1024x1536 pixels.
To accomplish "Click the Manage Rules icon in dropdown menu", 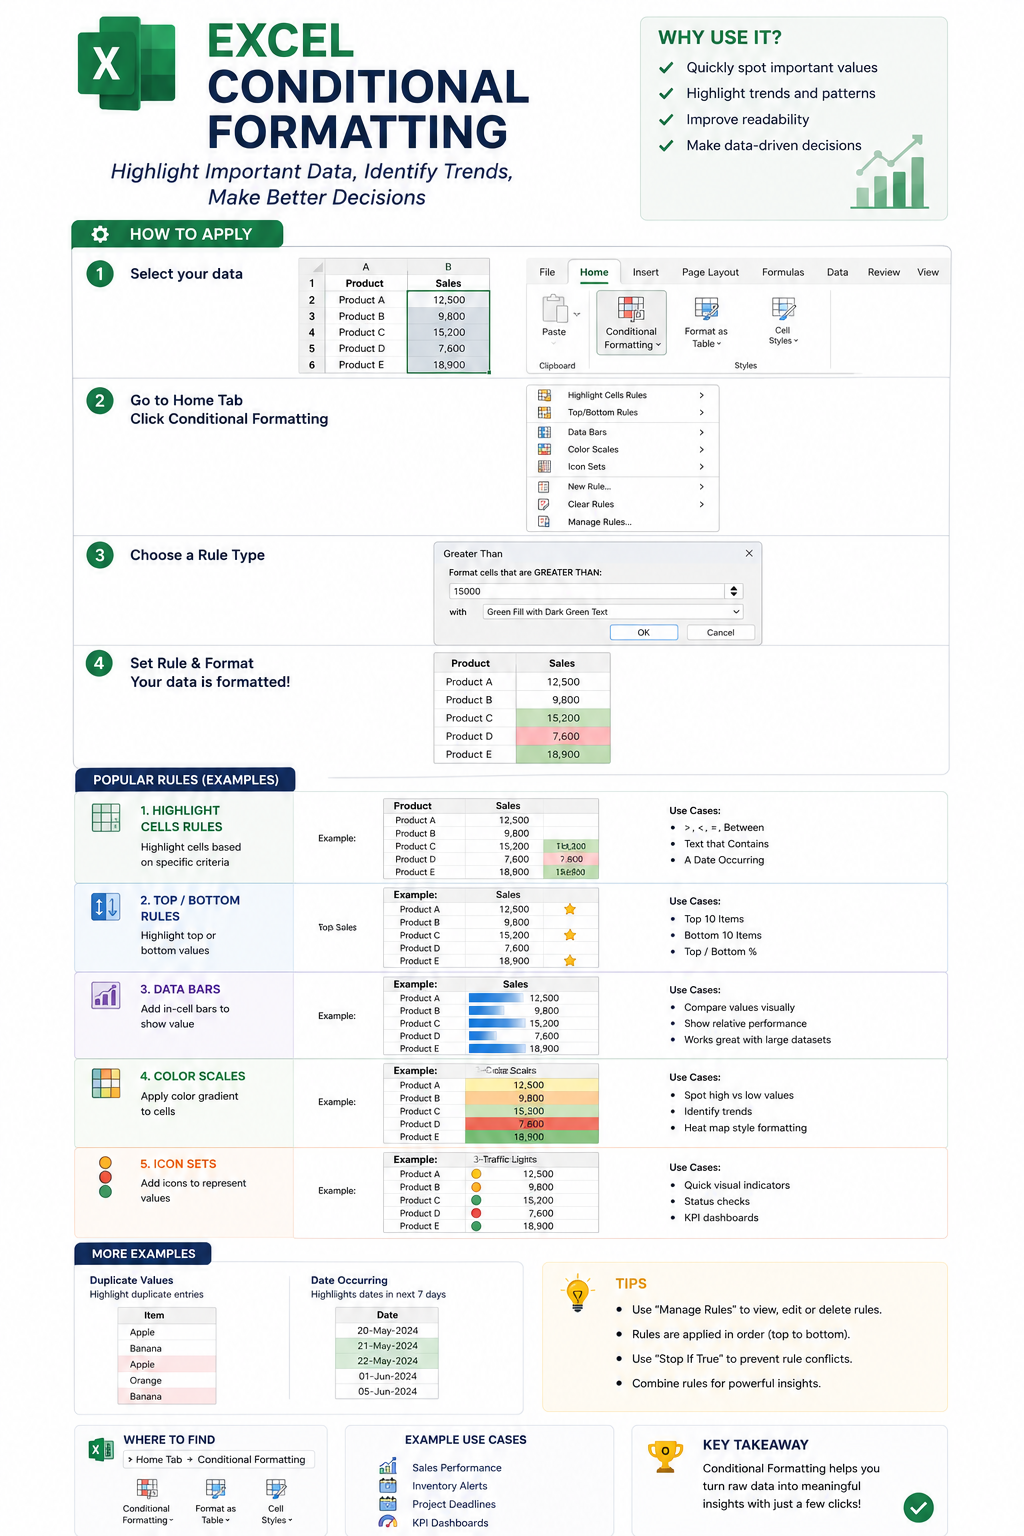I will coord(544,521).
